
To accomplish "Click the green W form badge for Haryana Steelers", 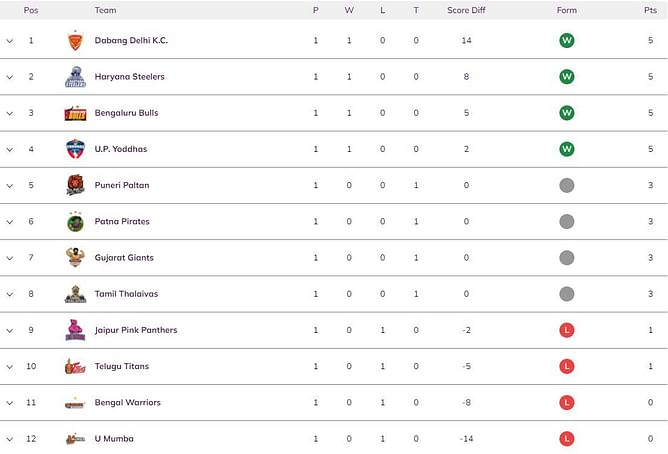I will coord(567,77).
